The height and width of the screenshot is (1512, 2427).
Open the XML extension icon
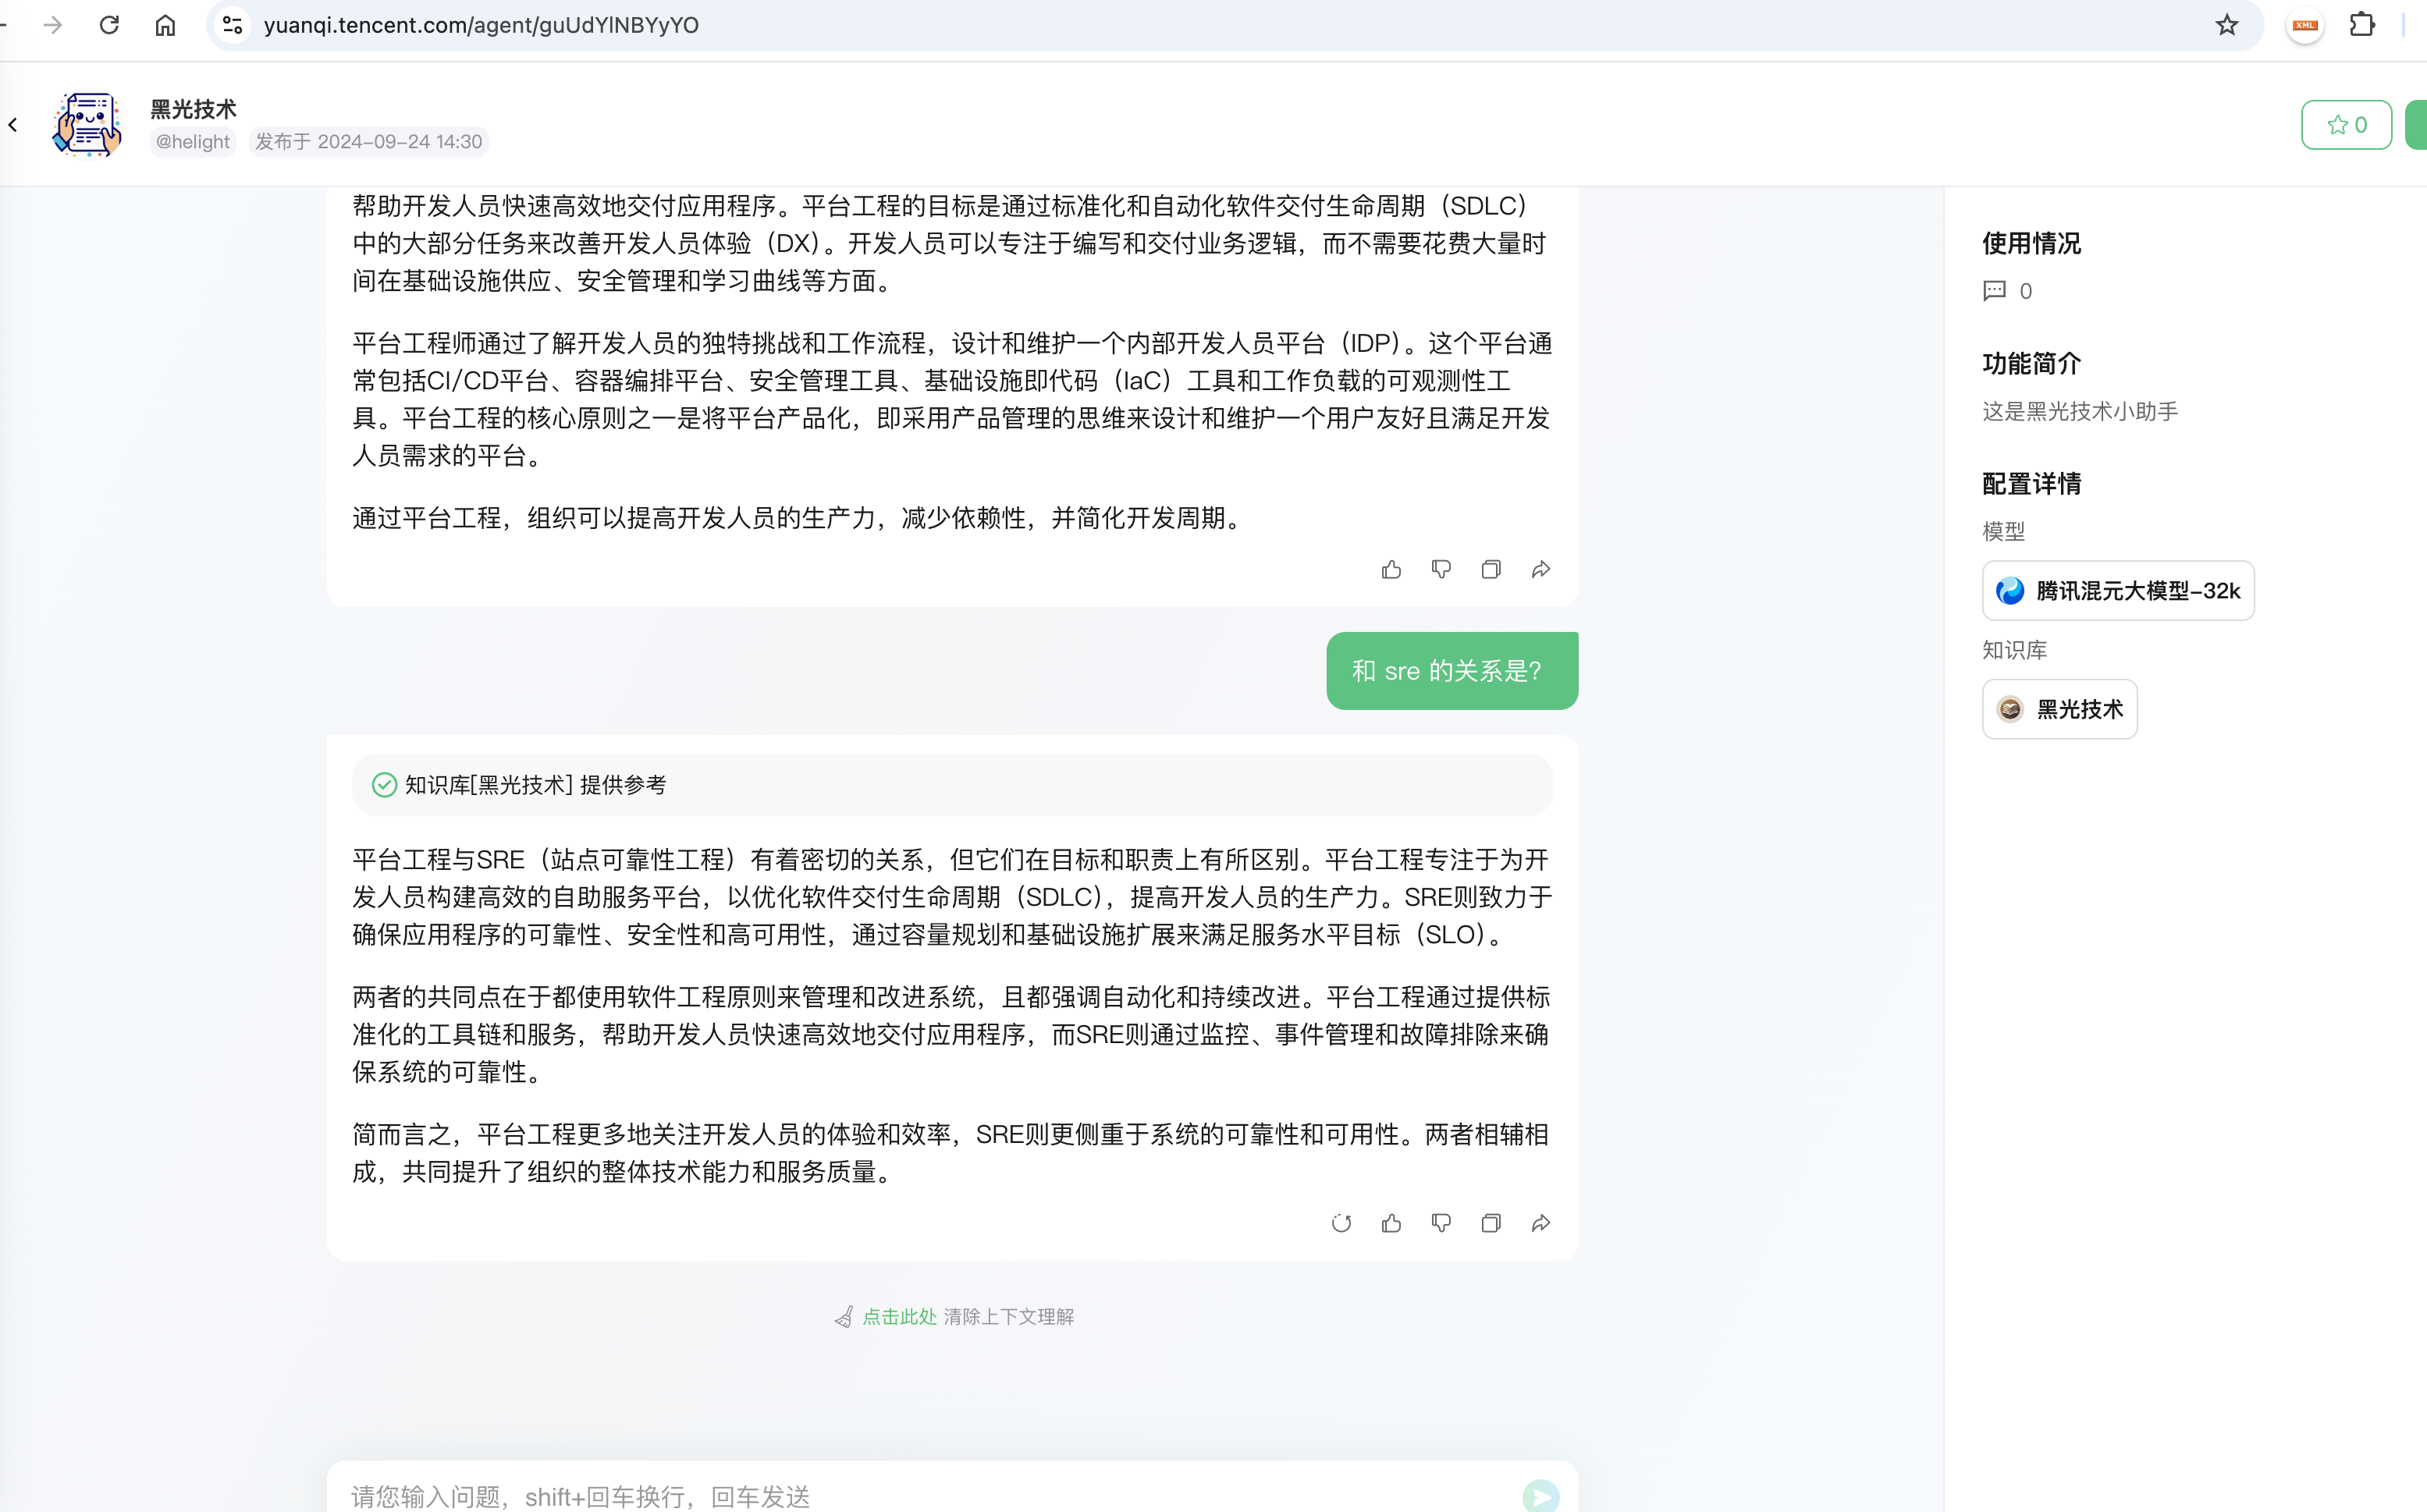tap(2305, 25)
